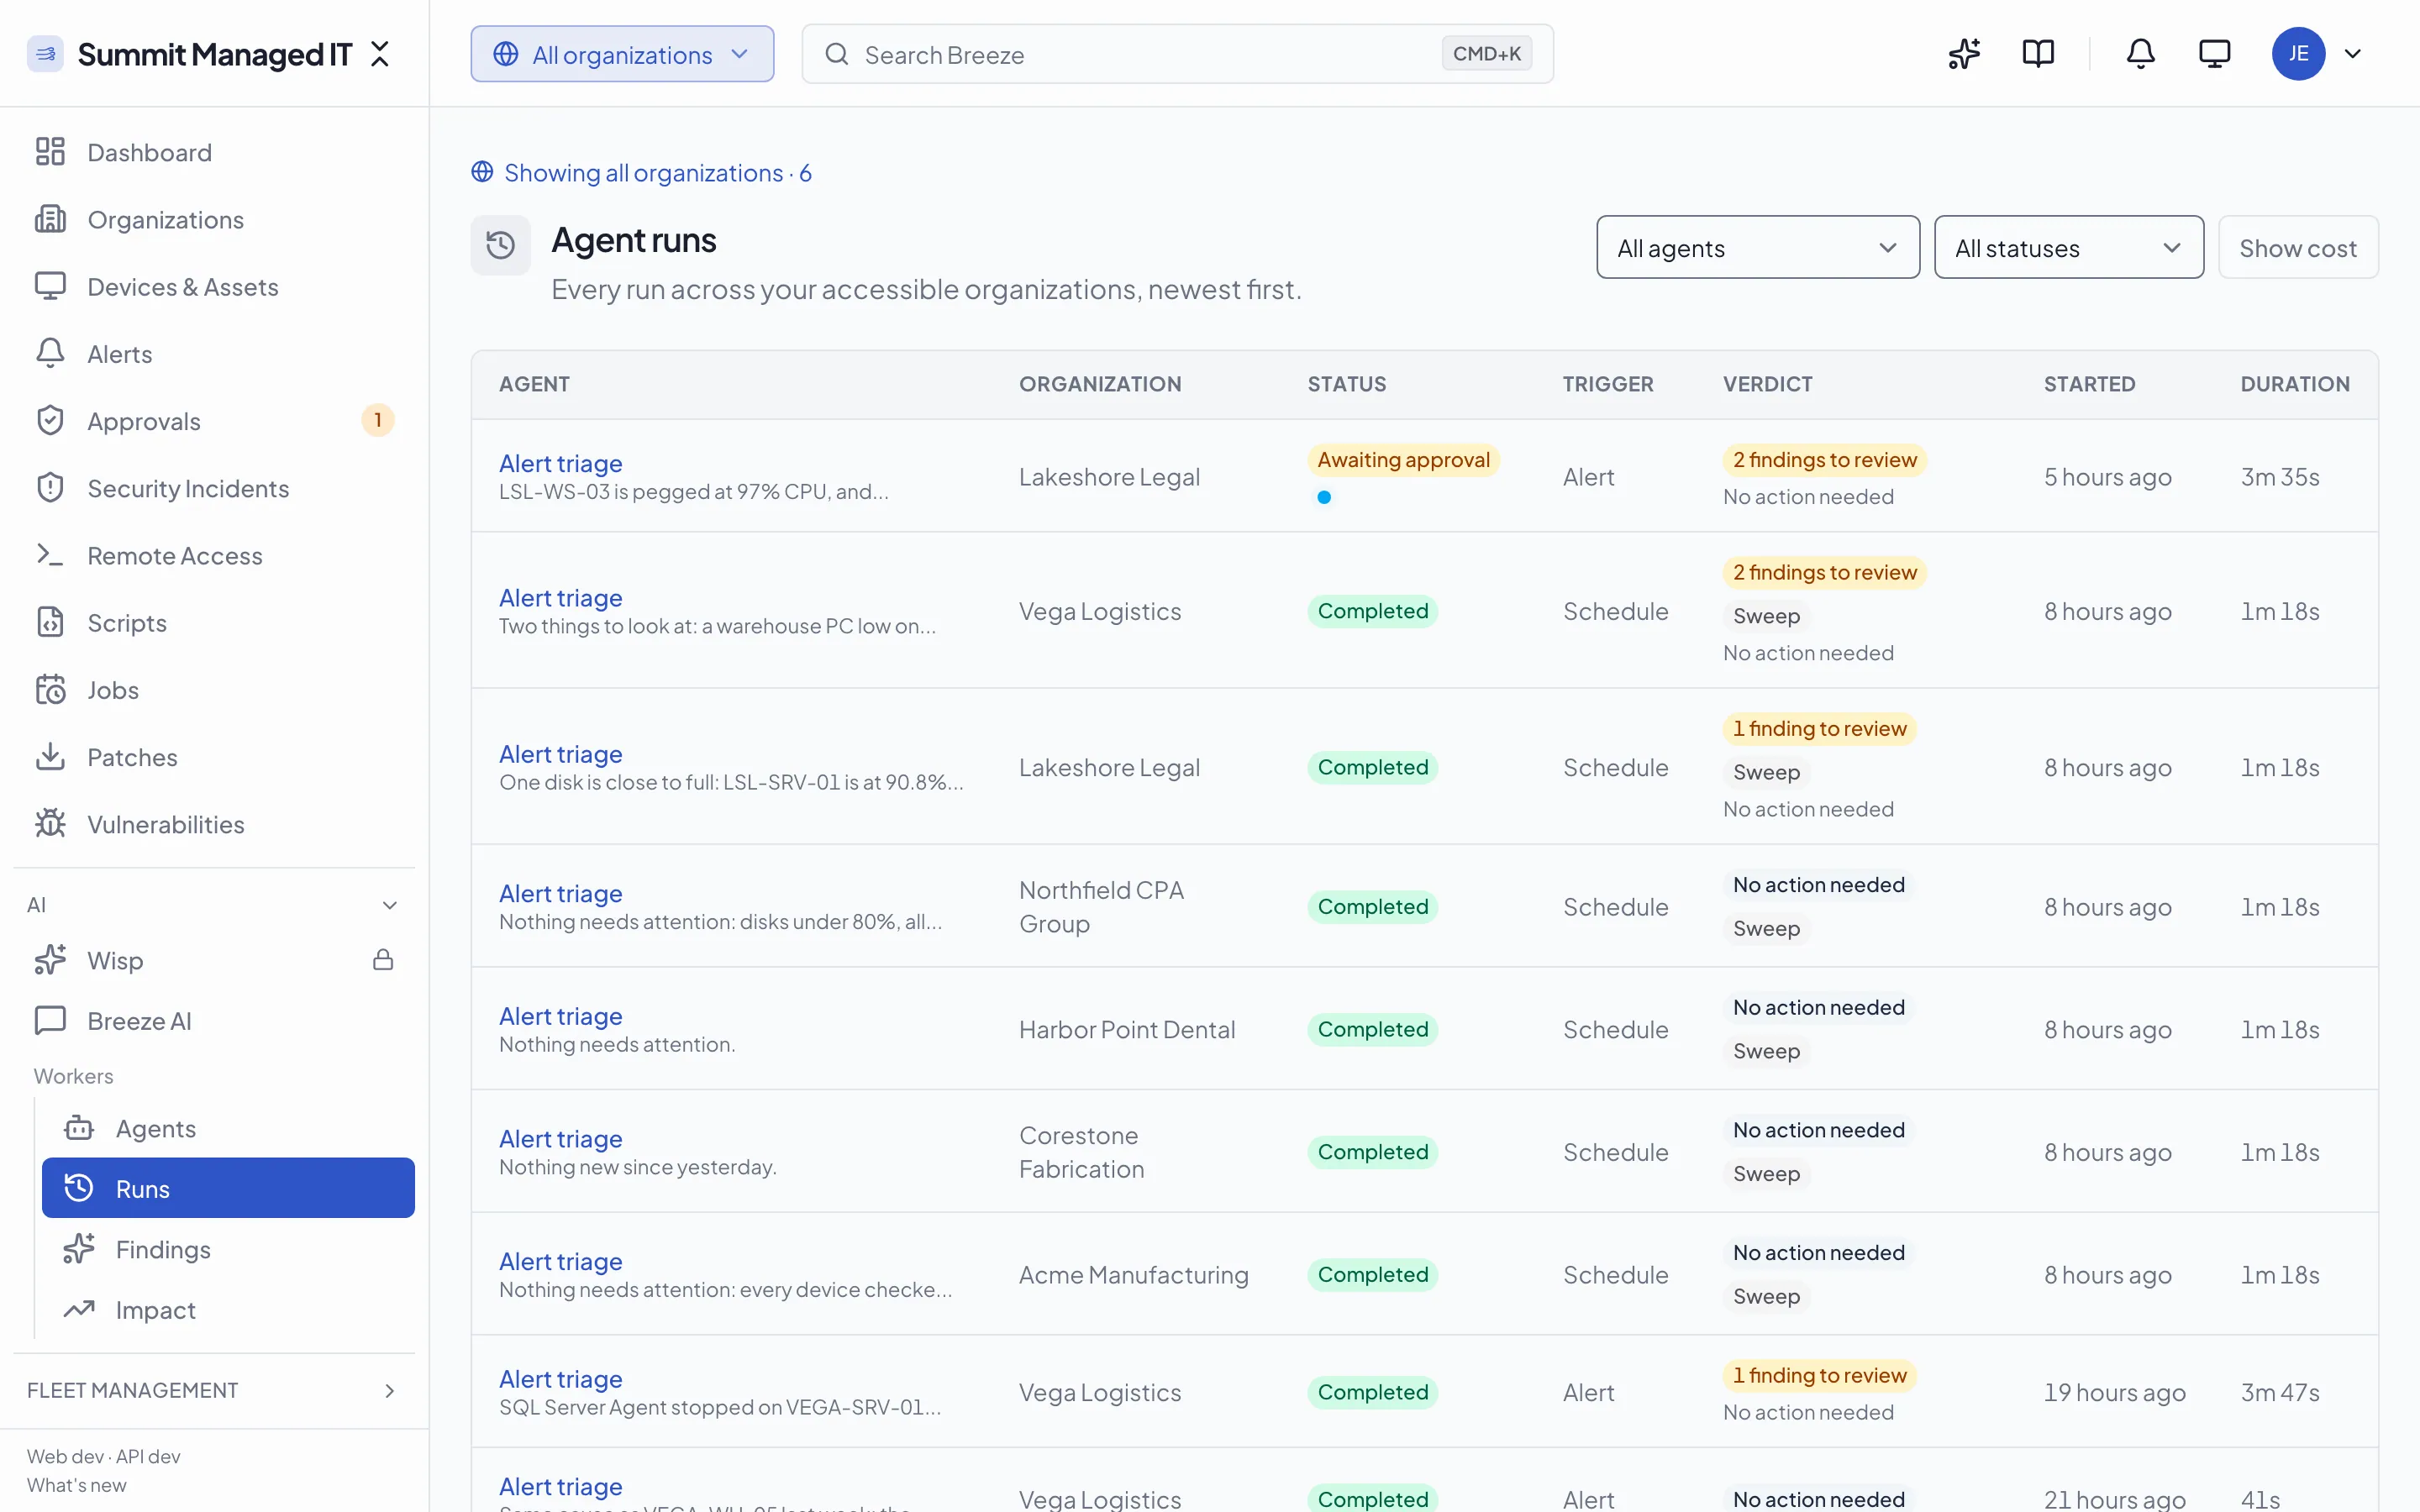Image resolution: width=2420 pixels, height=1512 pixels.
Task: Open Approvals with 1 pending badge
Action: coord(214,421)
